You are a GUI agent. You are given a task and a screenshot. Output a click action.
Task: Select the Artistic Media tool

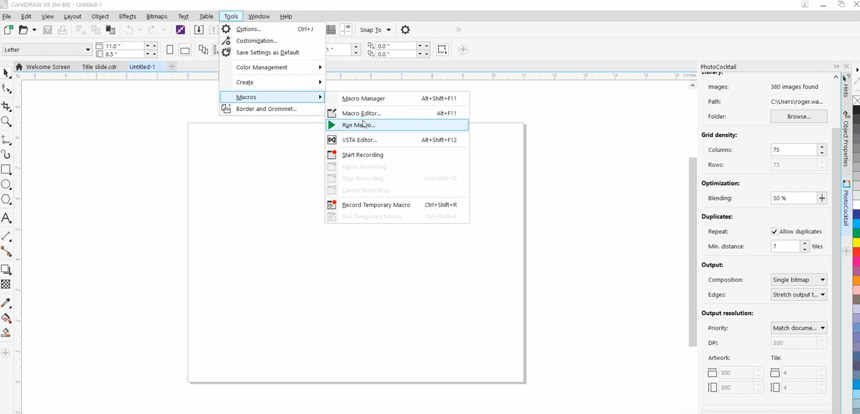click(6, 154)
